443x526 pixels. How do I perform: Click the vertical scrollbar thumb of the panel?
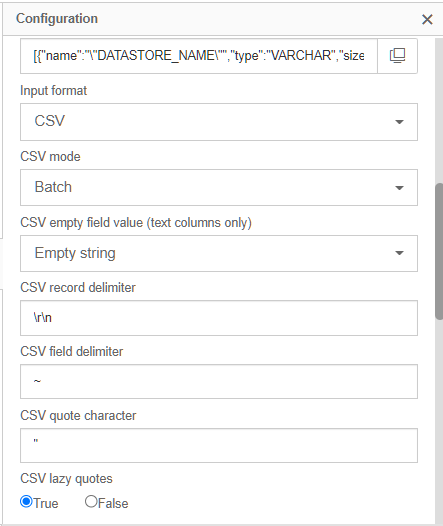439,252
